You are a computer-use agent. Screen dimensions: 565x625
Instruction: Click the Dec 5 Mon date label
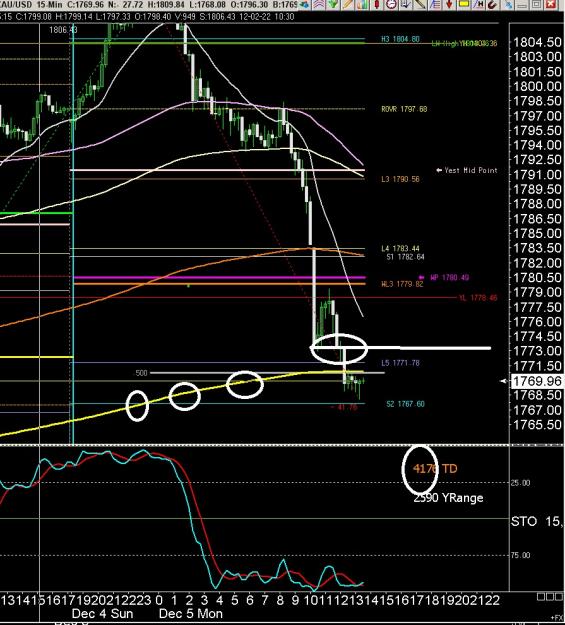(x=191, y=613)
